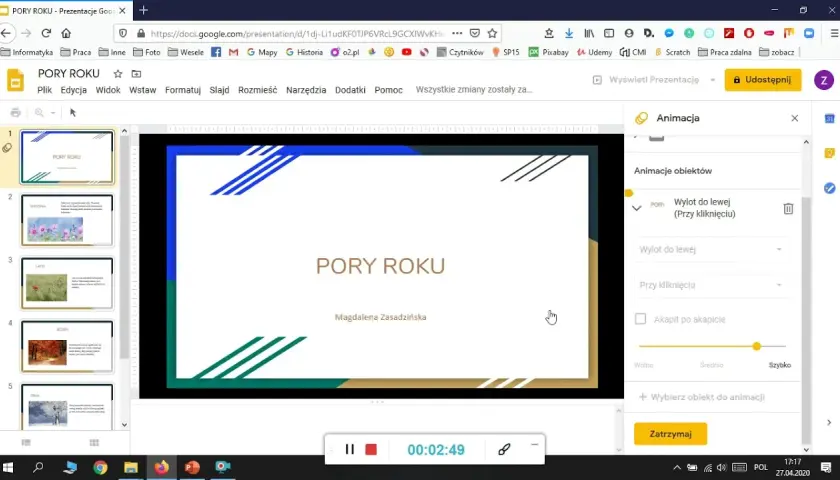Show hidden system tray icons
This screenshot has height=480, width=840.
(x=677, y=468)
